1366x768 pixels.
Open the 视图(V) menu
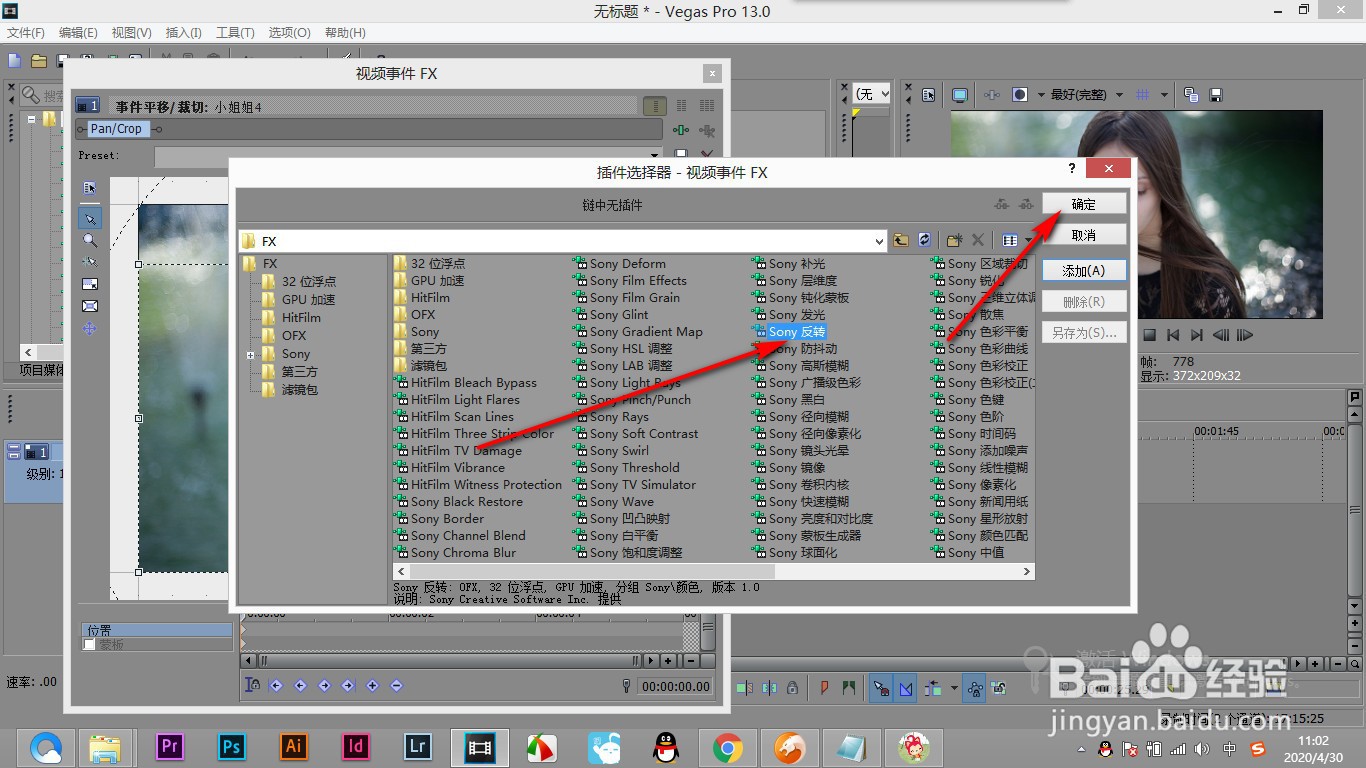click(132, 33)
